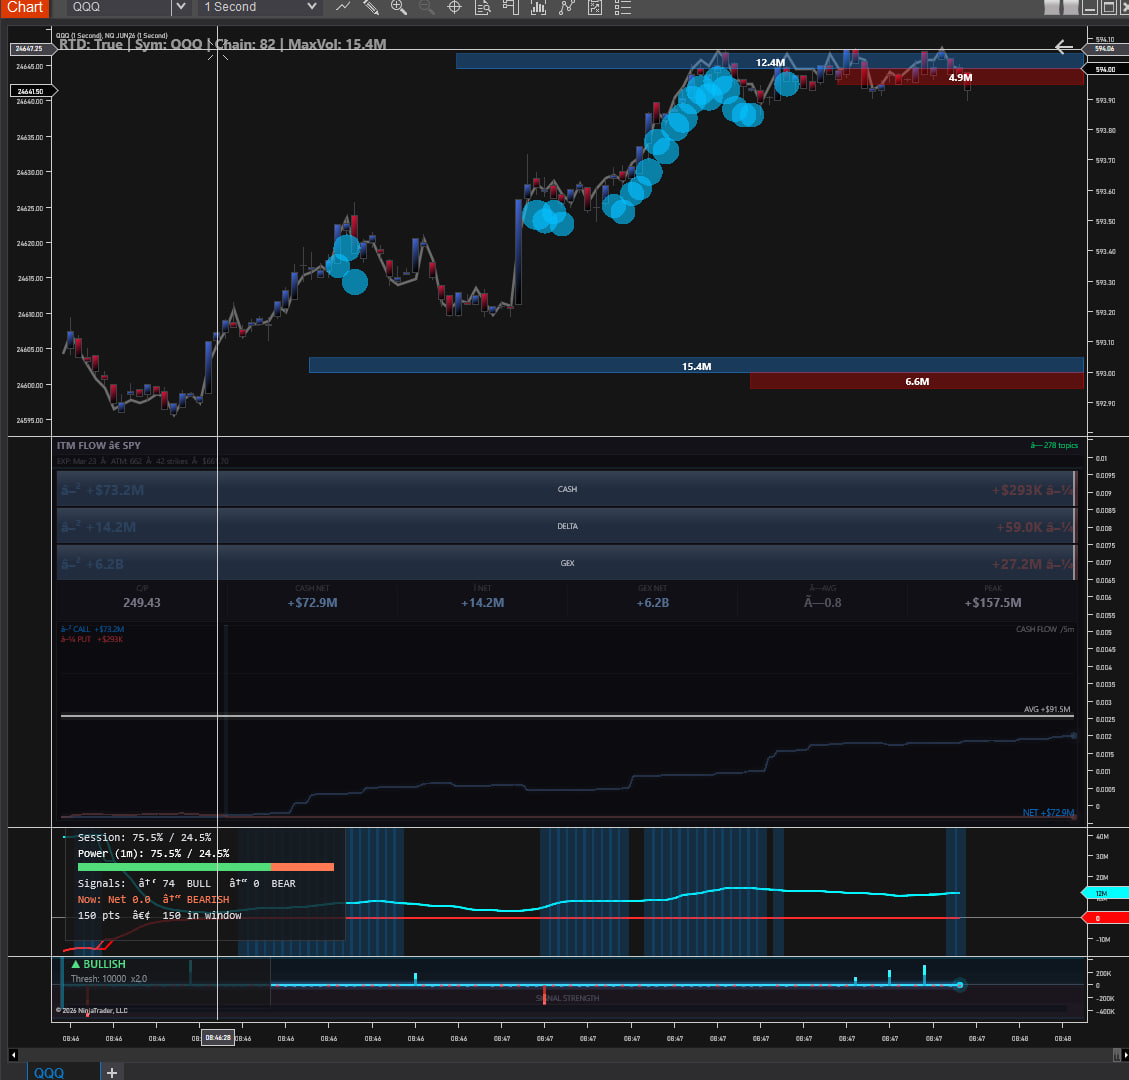Expand the QQQ instrument dropdown arrow

point(180,7)
